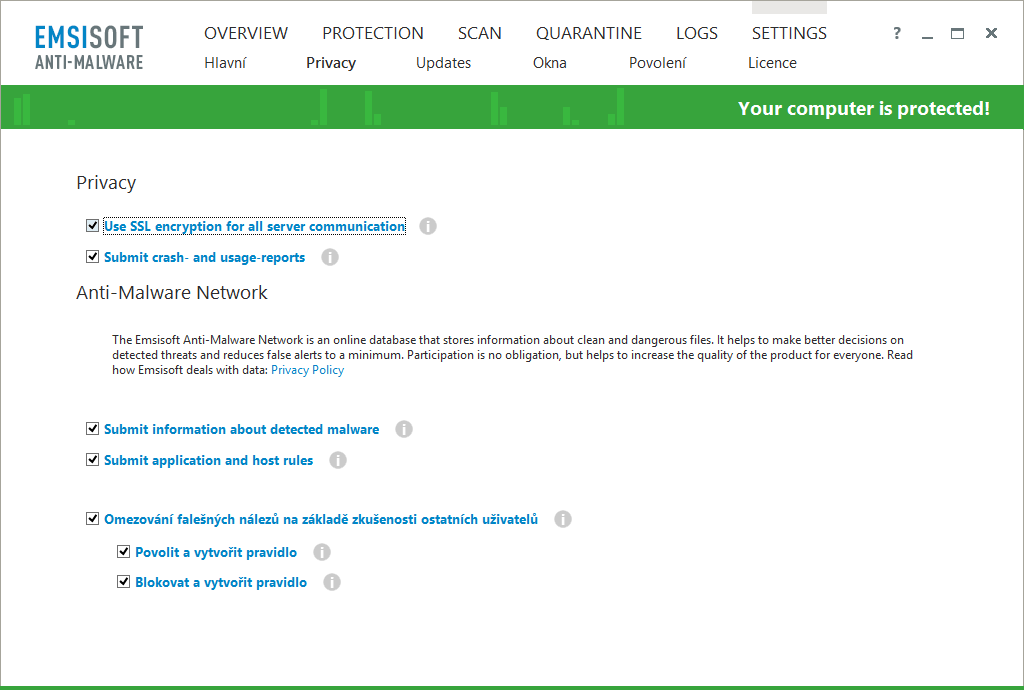
Task: Open the LOGS section
Action: 697,33
